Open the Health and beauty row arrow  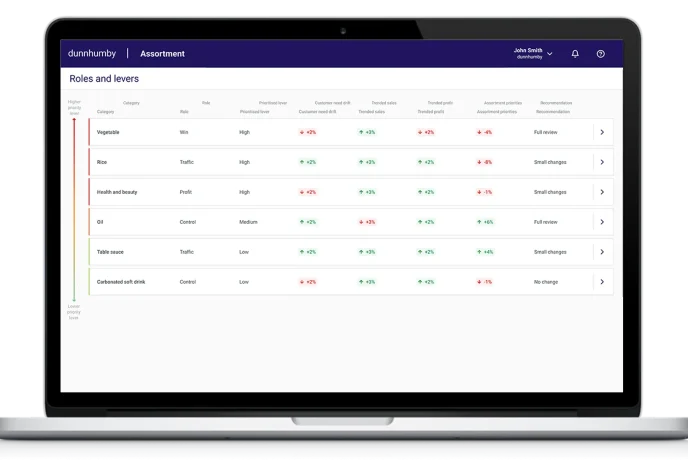(x=601, y=192)
